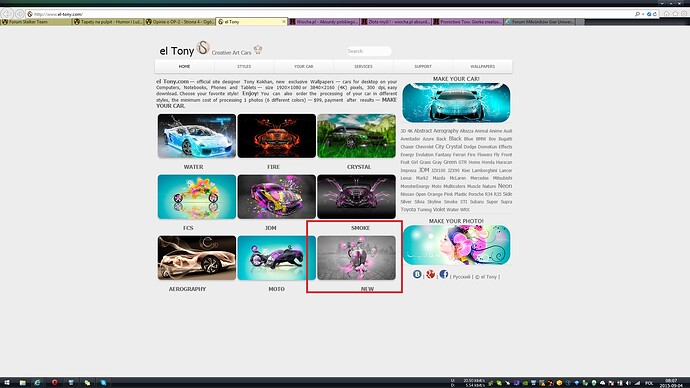690x388 pixels.
Task: Open the VK social icon link
Action: pyautogui.click(x=417, y=274)
